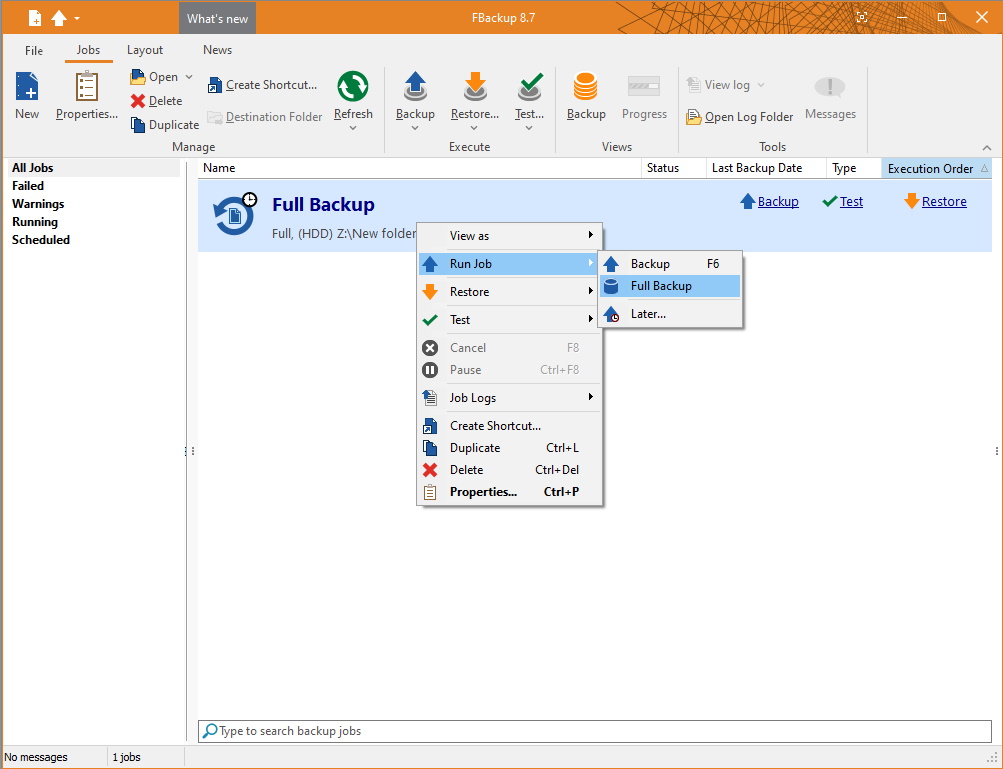Collapse the ribbon with the chevron
The image size is (1003, 769).
click(987, 148)
